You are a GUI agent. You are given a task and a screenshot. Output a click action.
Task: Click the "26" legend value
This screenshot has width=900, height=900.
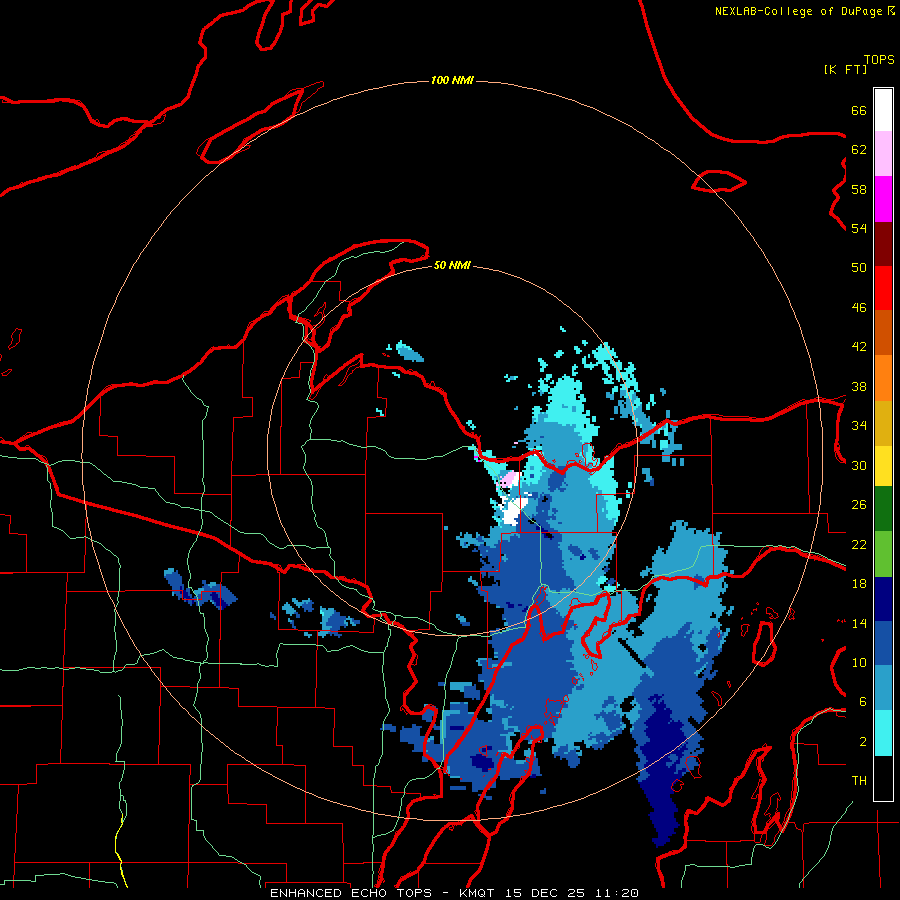(x=859, y=505)
